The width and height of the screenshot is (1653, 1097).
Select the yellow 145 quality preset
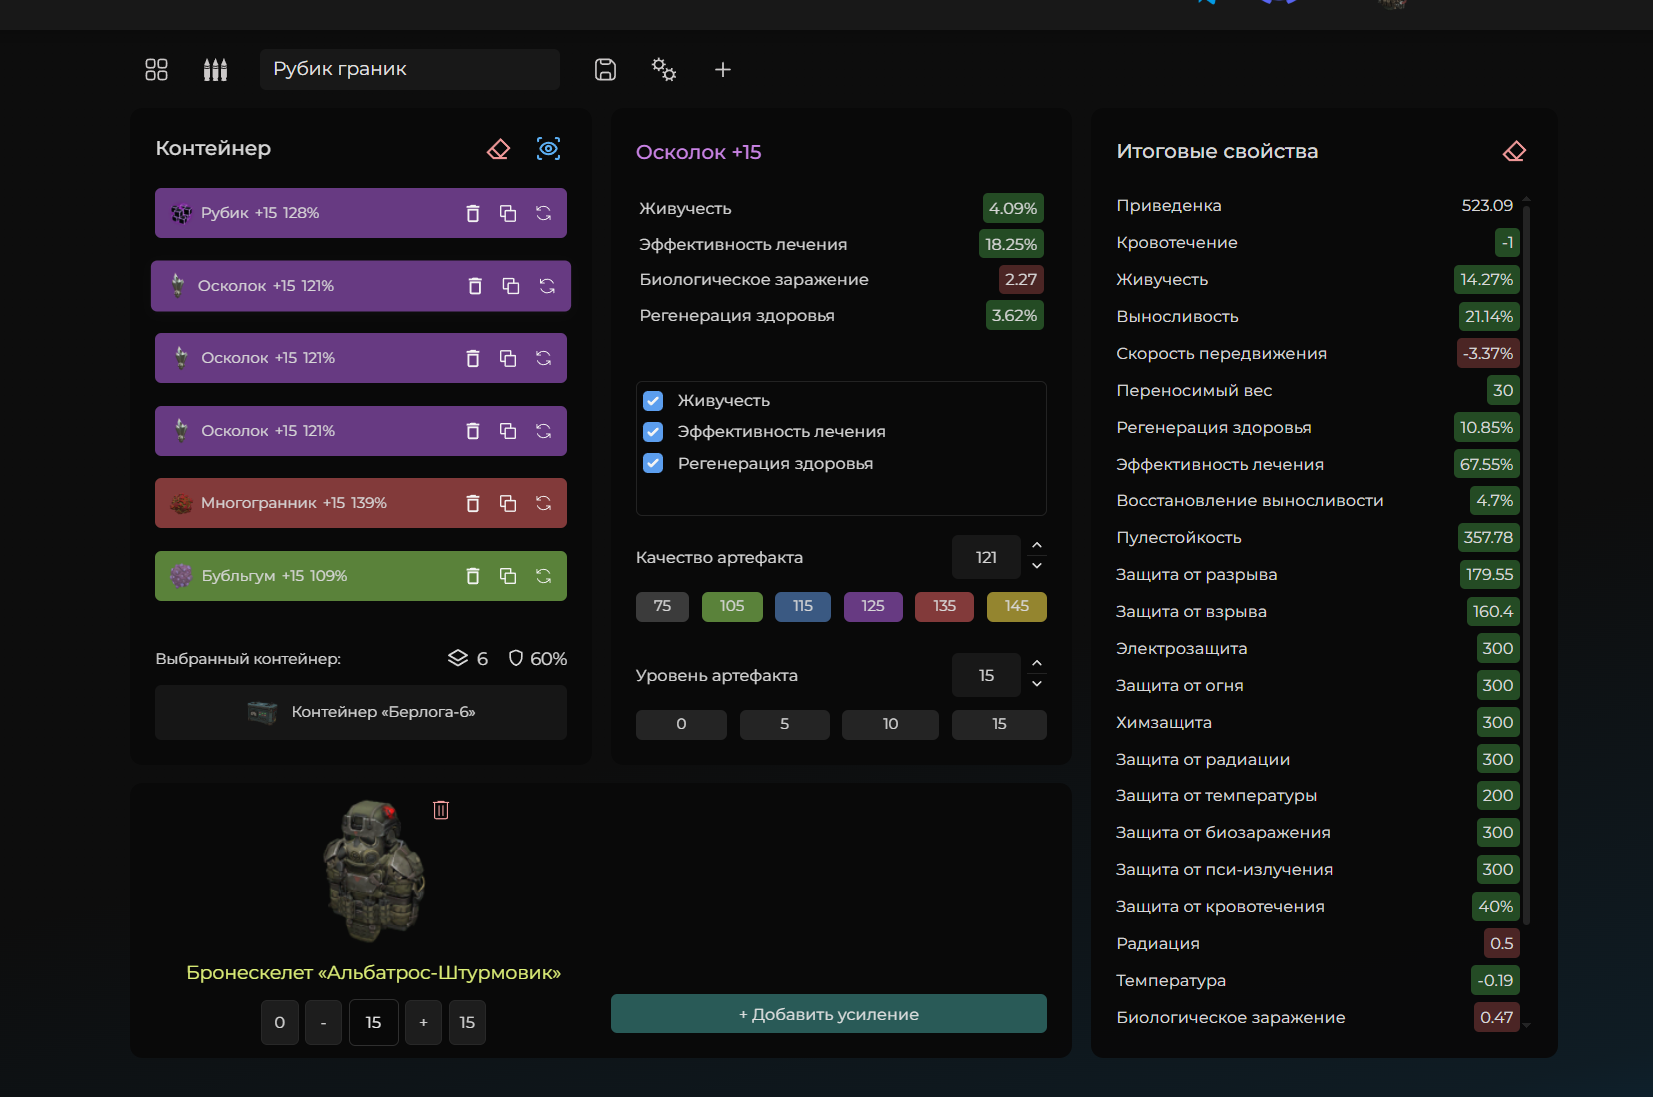pos(1017,606)
